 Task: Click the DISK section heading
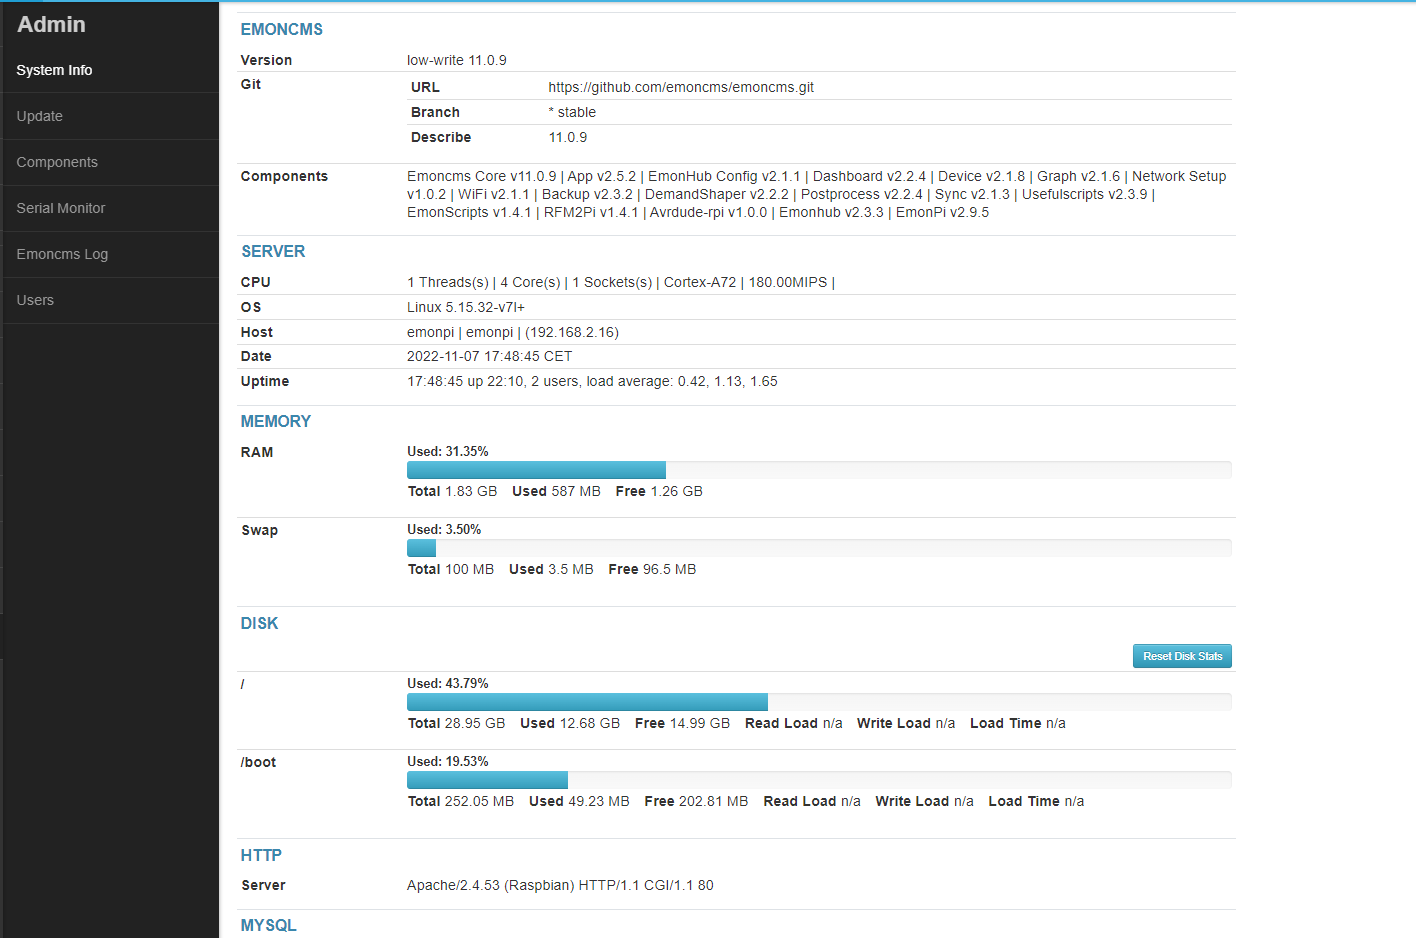point(259,623)
